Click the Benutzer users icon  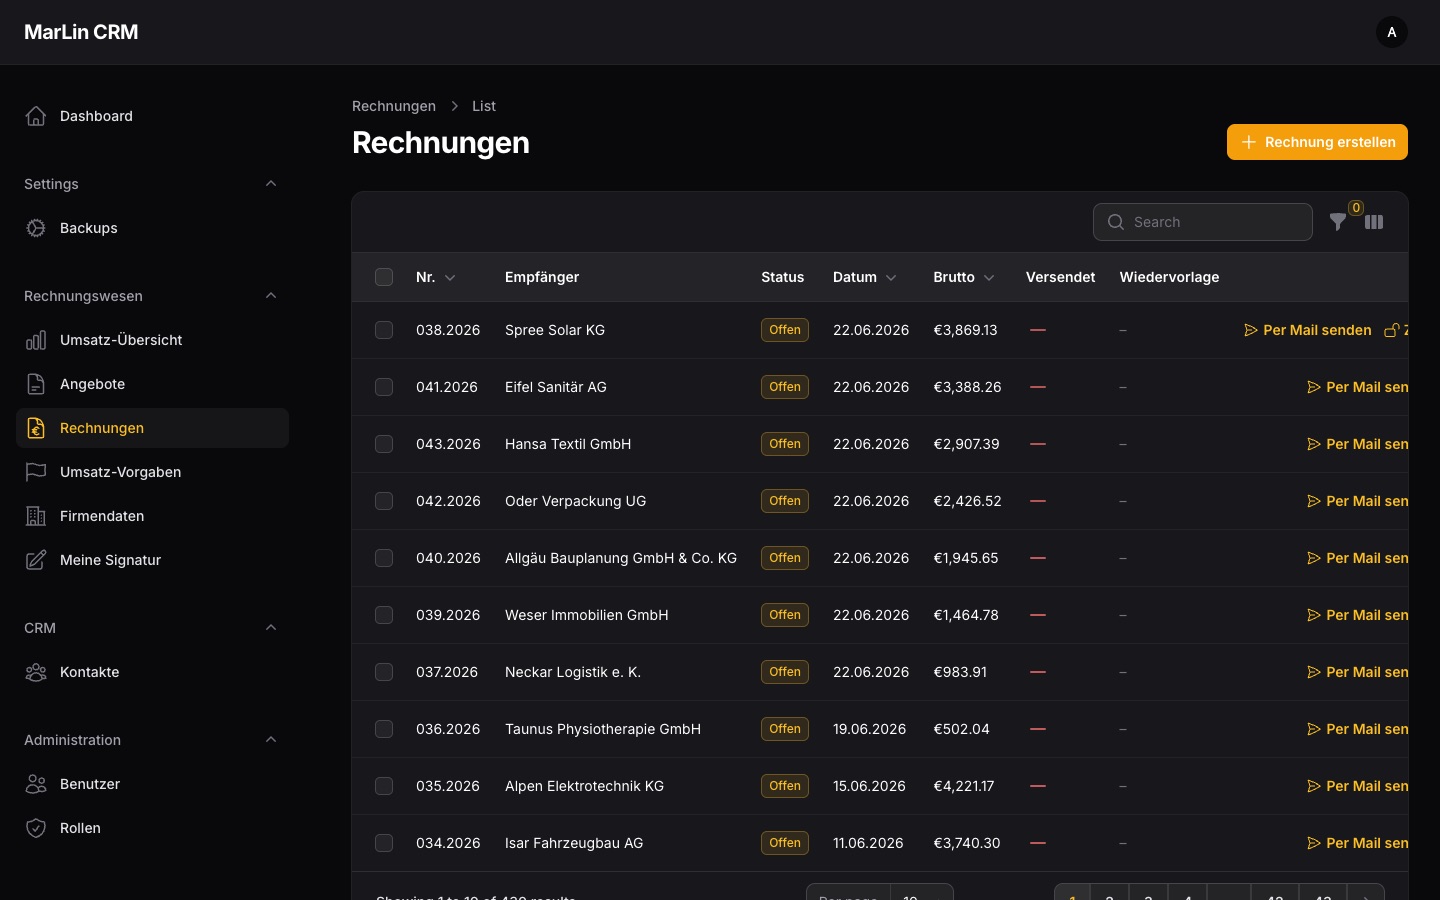click(36, 784)
